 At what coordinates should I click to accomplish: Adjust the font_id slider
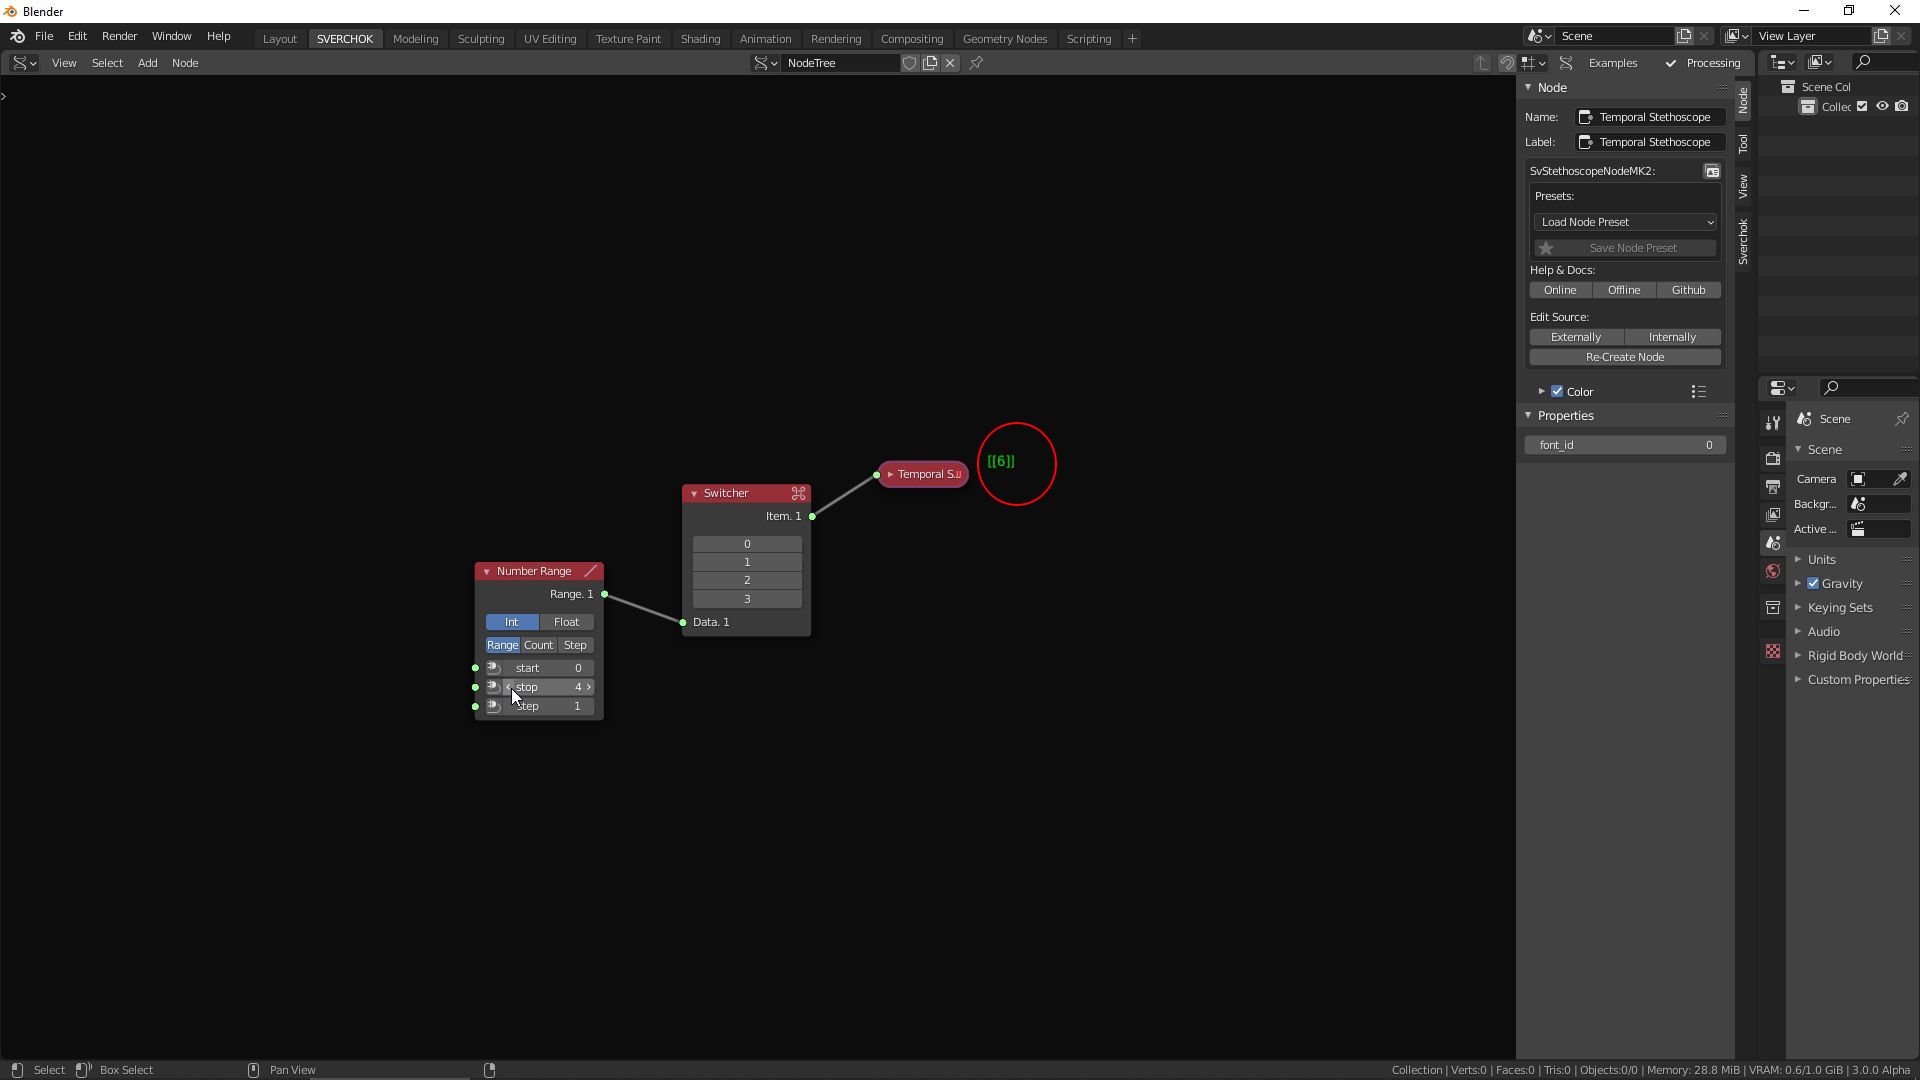(1625, 445)
